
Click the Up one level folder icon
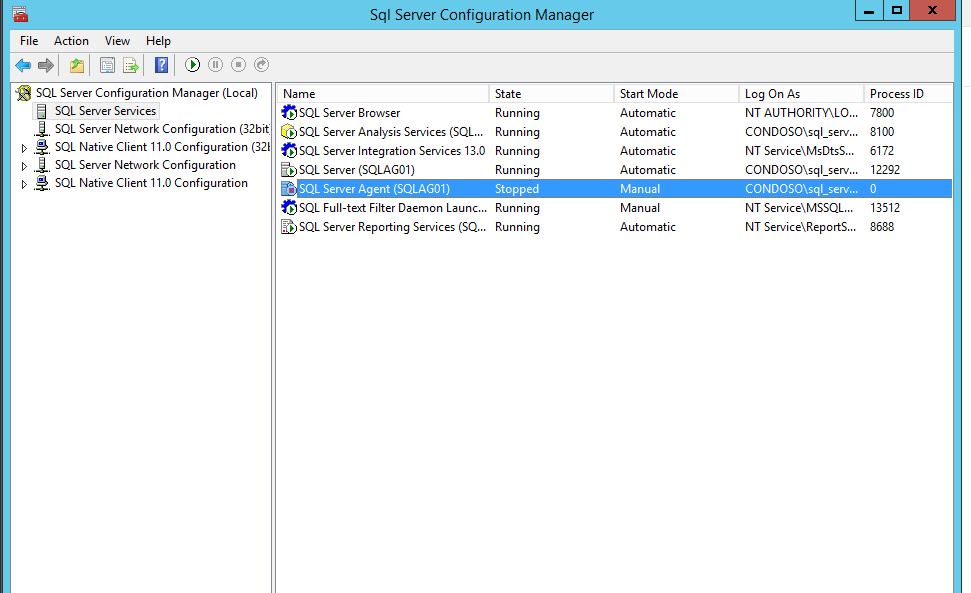pos(77,65)
